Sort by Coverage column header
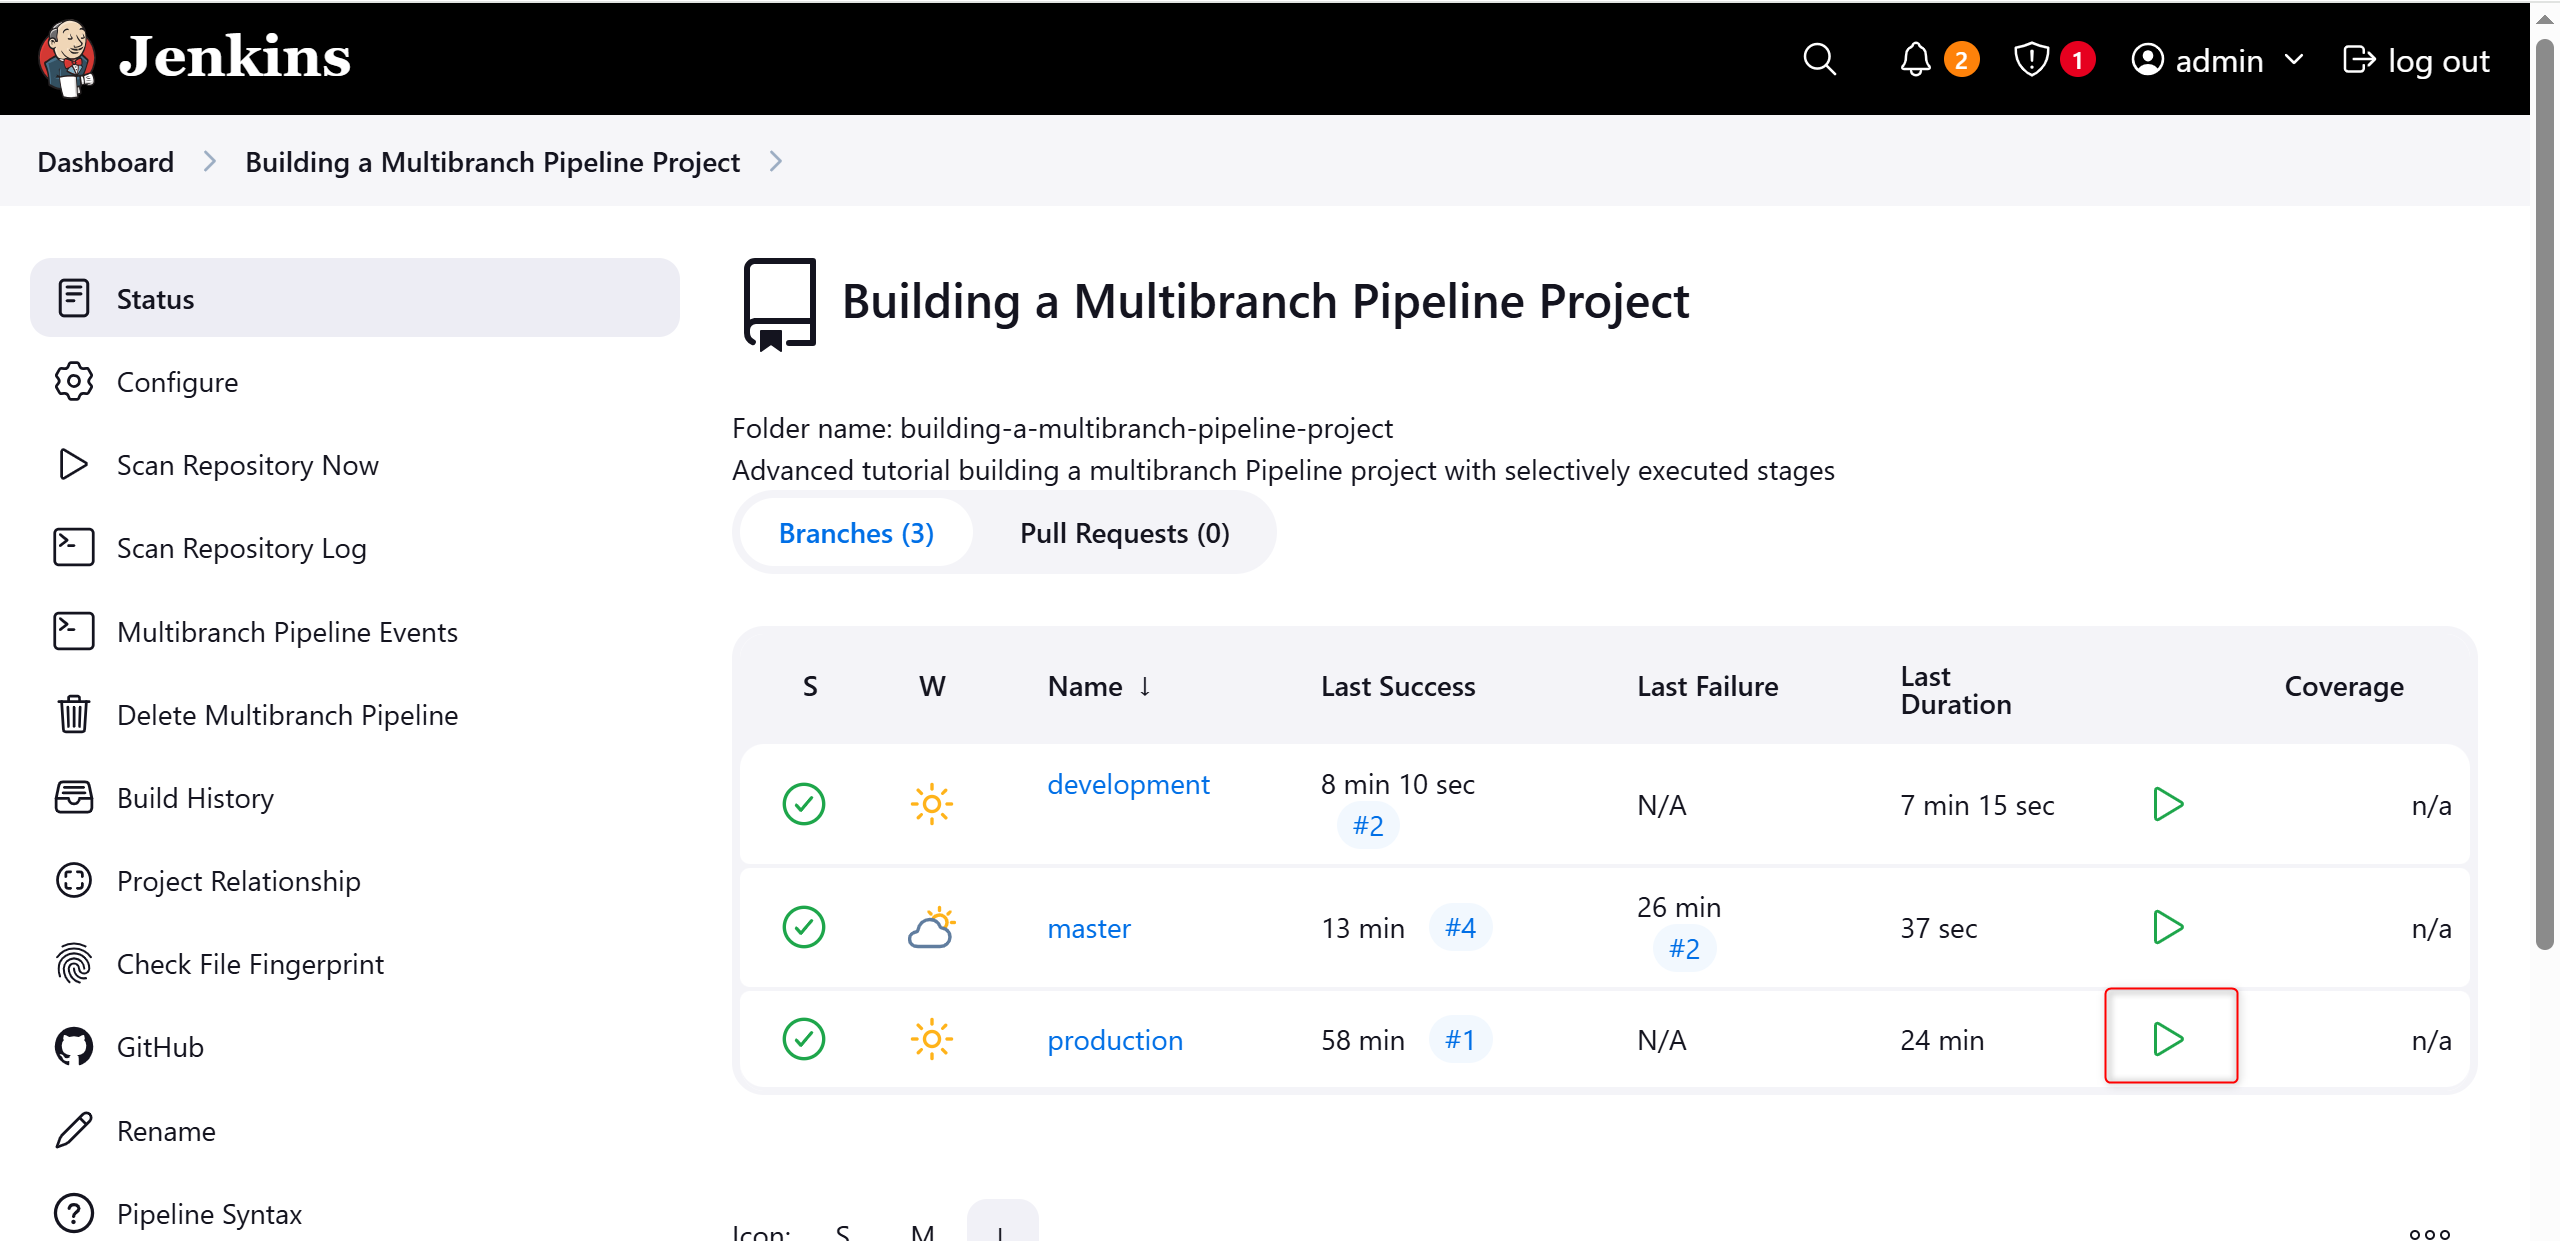The image size is (2560, 1241). coord(2344,687)
